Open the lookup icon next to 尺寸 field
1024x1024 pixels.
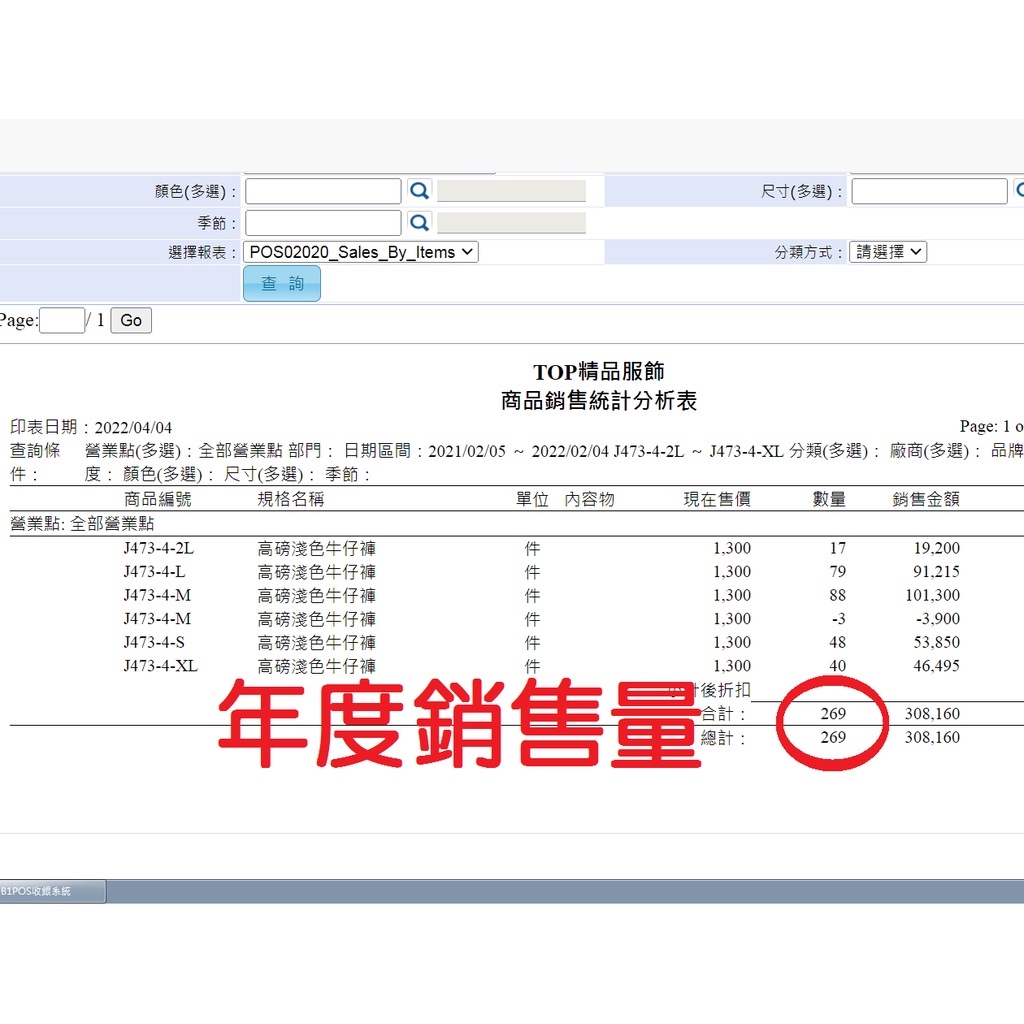coord(1018,190)
